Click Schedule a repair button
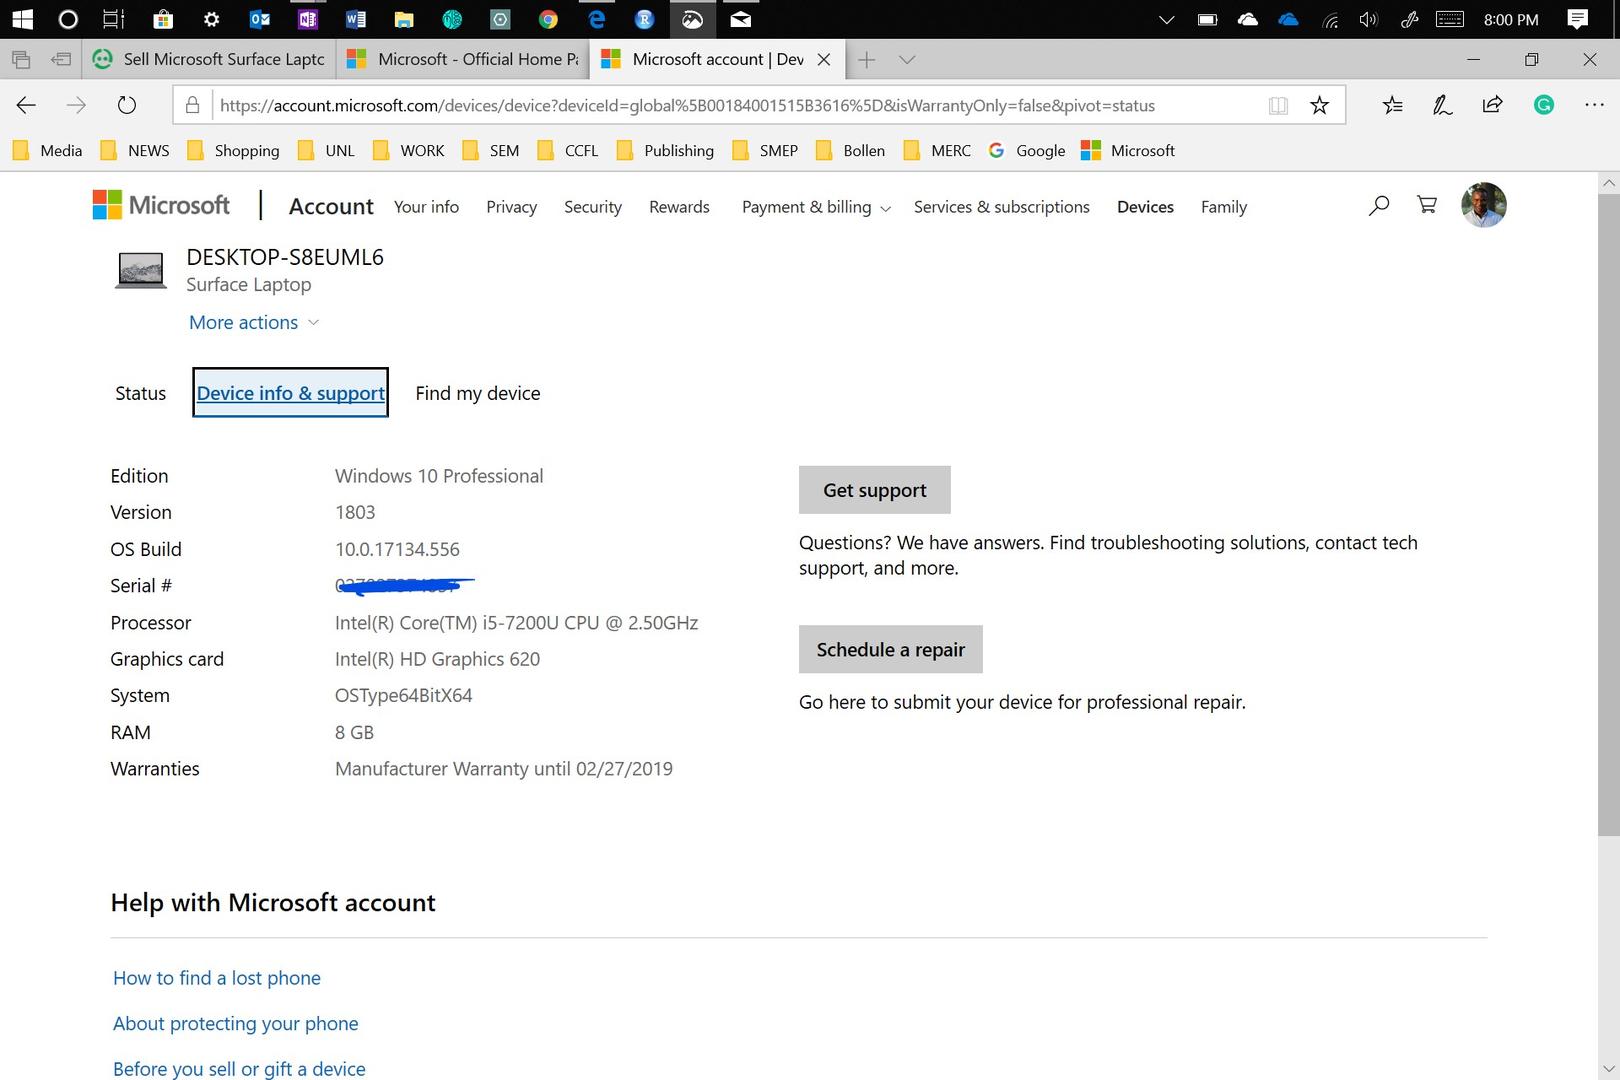The image size is (1620, 1080). 891,649
